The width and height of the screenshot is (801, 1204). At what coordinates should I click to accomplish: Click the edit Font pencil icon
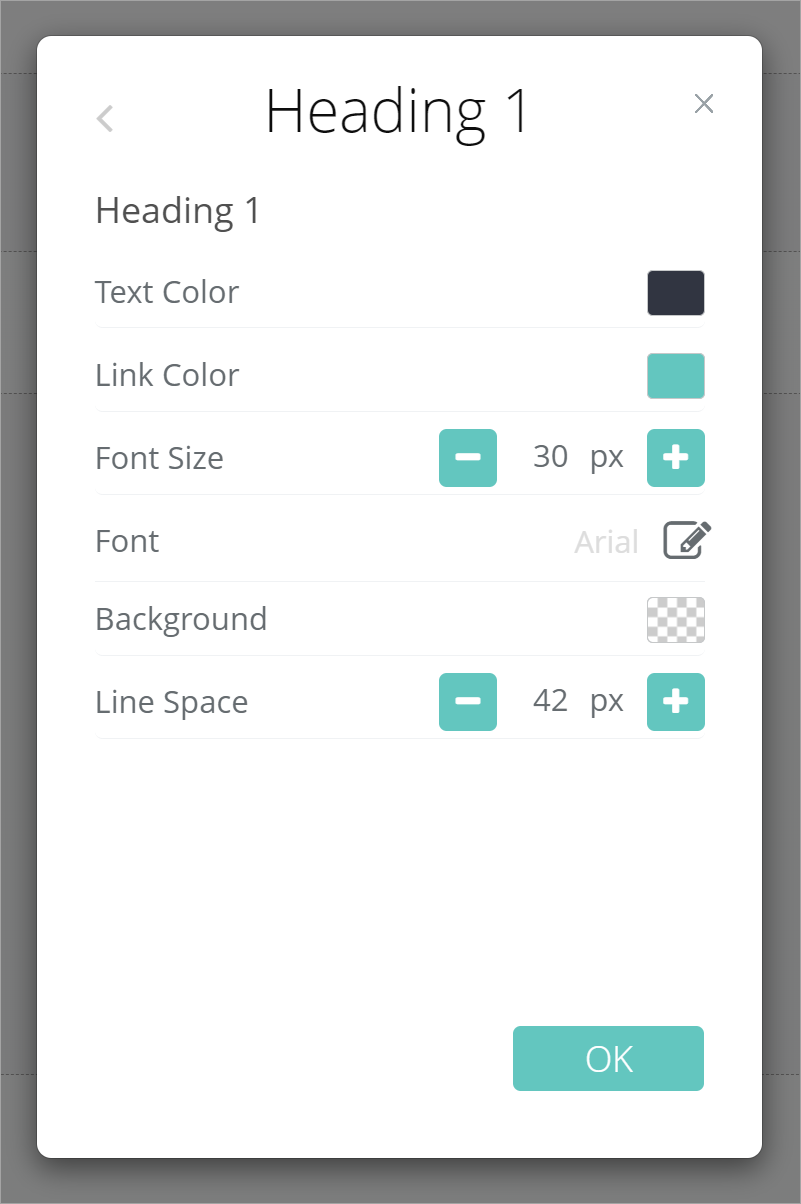[687, 541]
